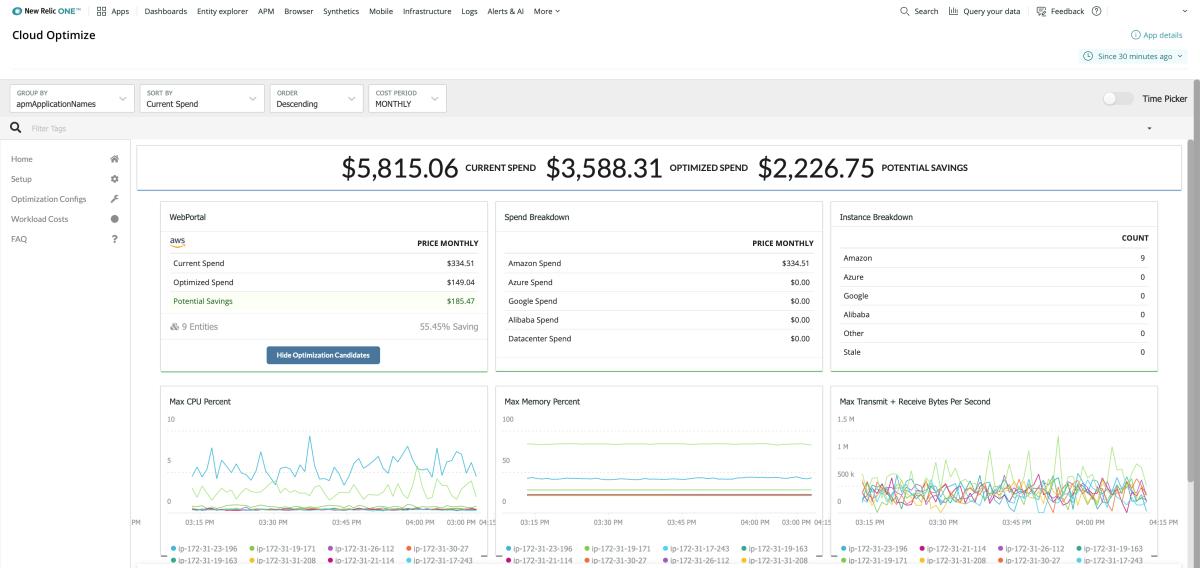The height and width of the screenshot is (568, 1200).
Task: Open Synthetics in top navigation
Action: (x=341, y=11)
